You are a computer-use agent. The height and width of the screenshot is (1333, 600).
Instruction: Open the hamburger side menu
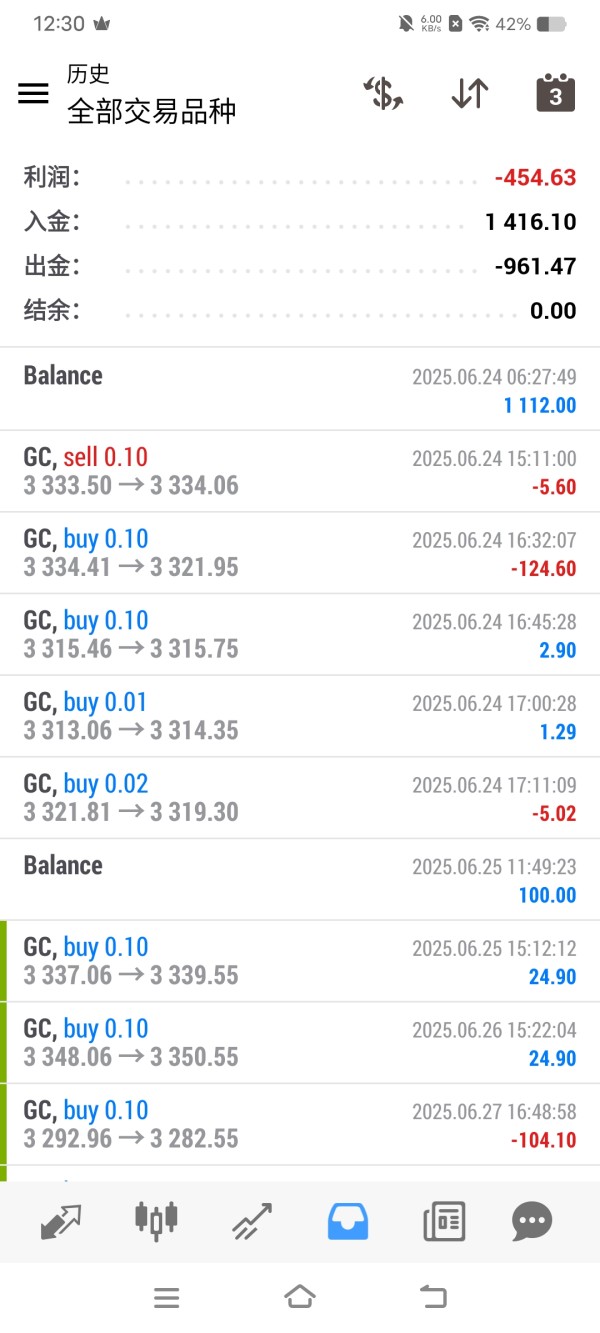[x=33, y=93]
